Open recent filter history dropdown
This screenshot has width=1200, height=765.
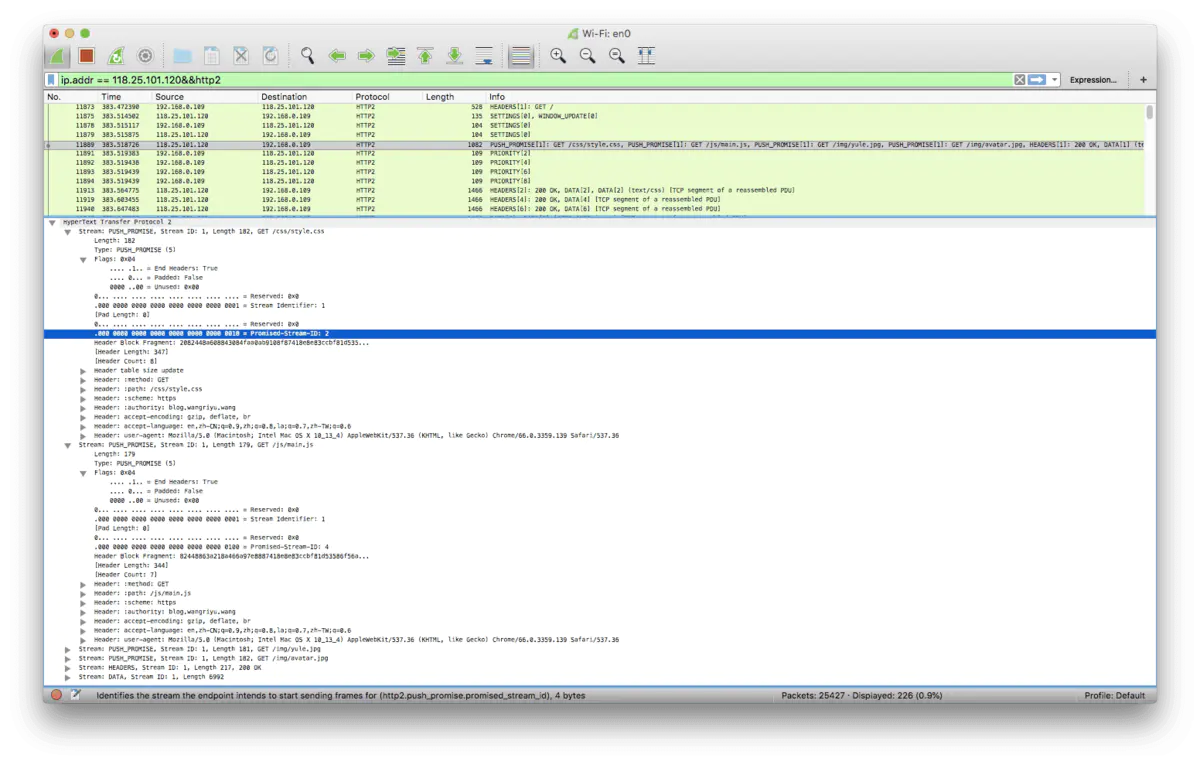point(1054,80)
